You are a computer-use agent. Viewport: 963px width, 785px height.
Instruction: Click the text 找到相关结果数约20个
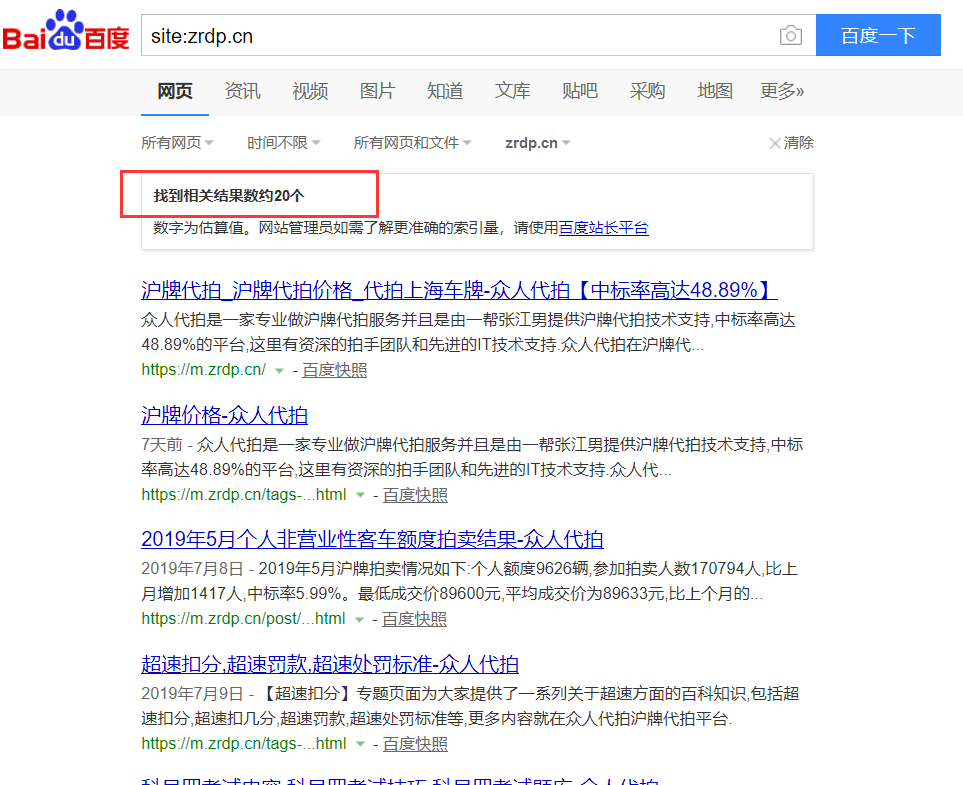pyautogui.click(x=228, y=196)
